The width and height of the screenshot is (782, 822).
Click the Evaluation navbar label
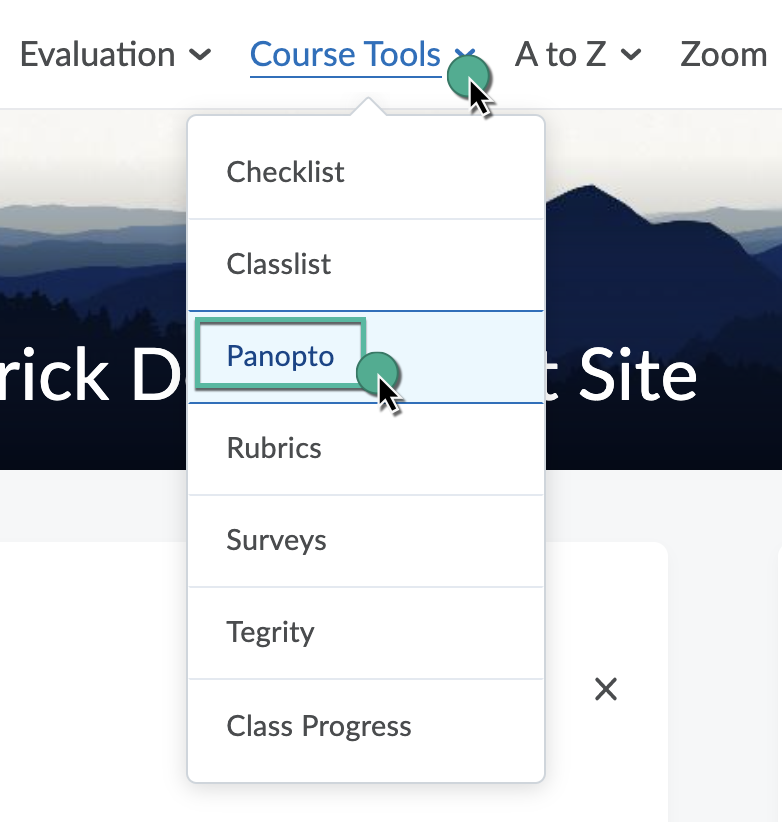[x=97, y=54]
